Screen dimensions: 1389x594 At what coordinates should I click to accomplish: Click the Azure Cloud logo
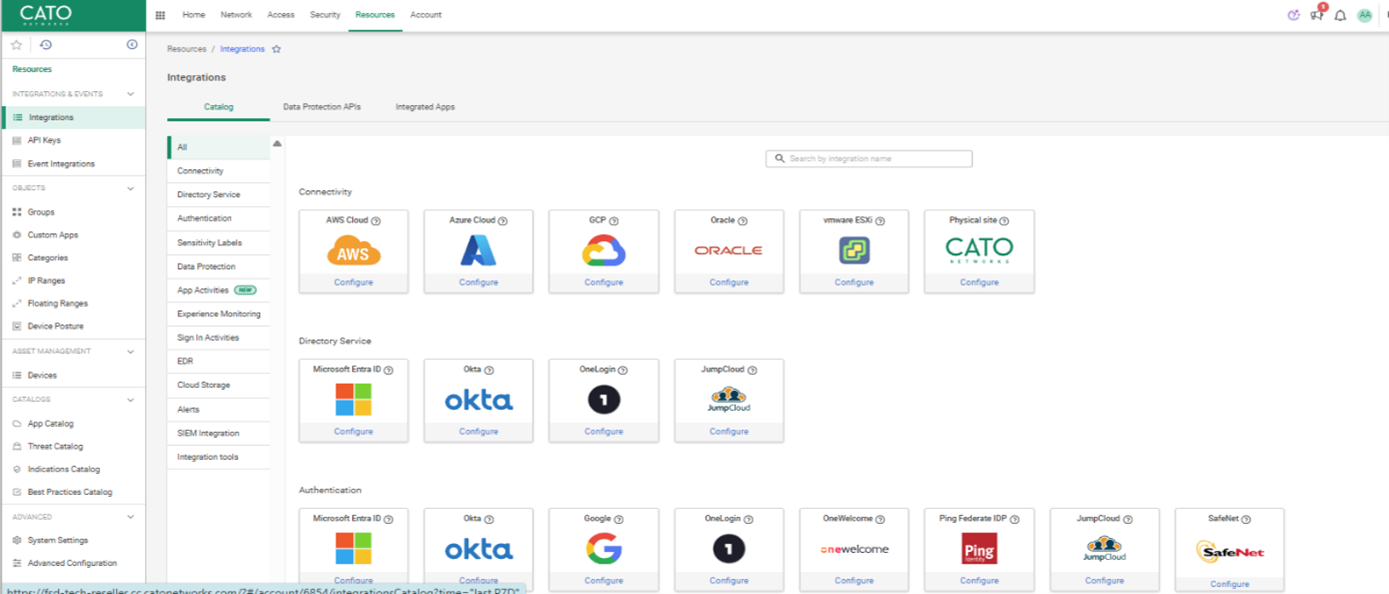(x=478, y=250)
